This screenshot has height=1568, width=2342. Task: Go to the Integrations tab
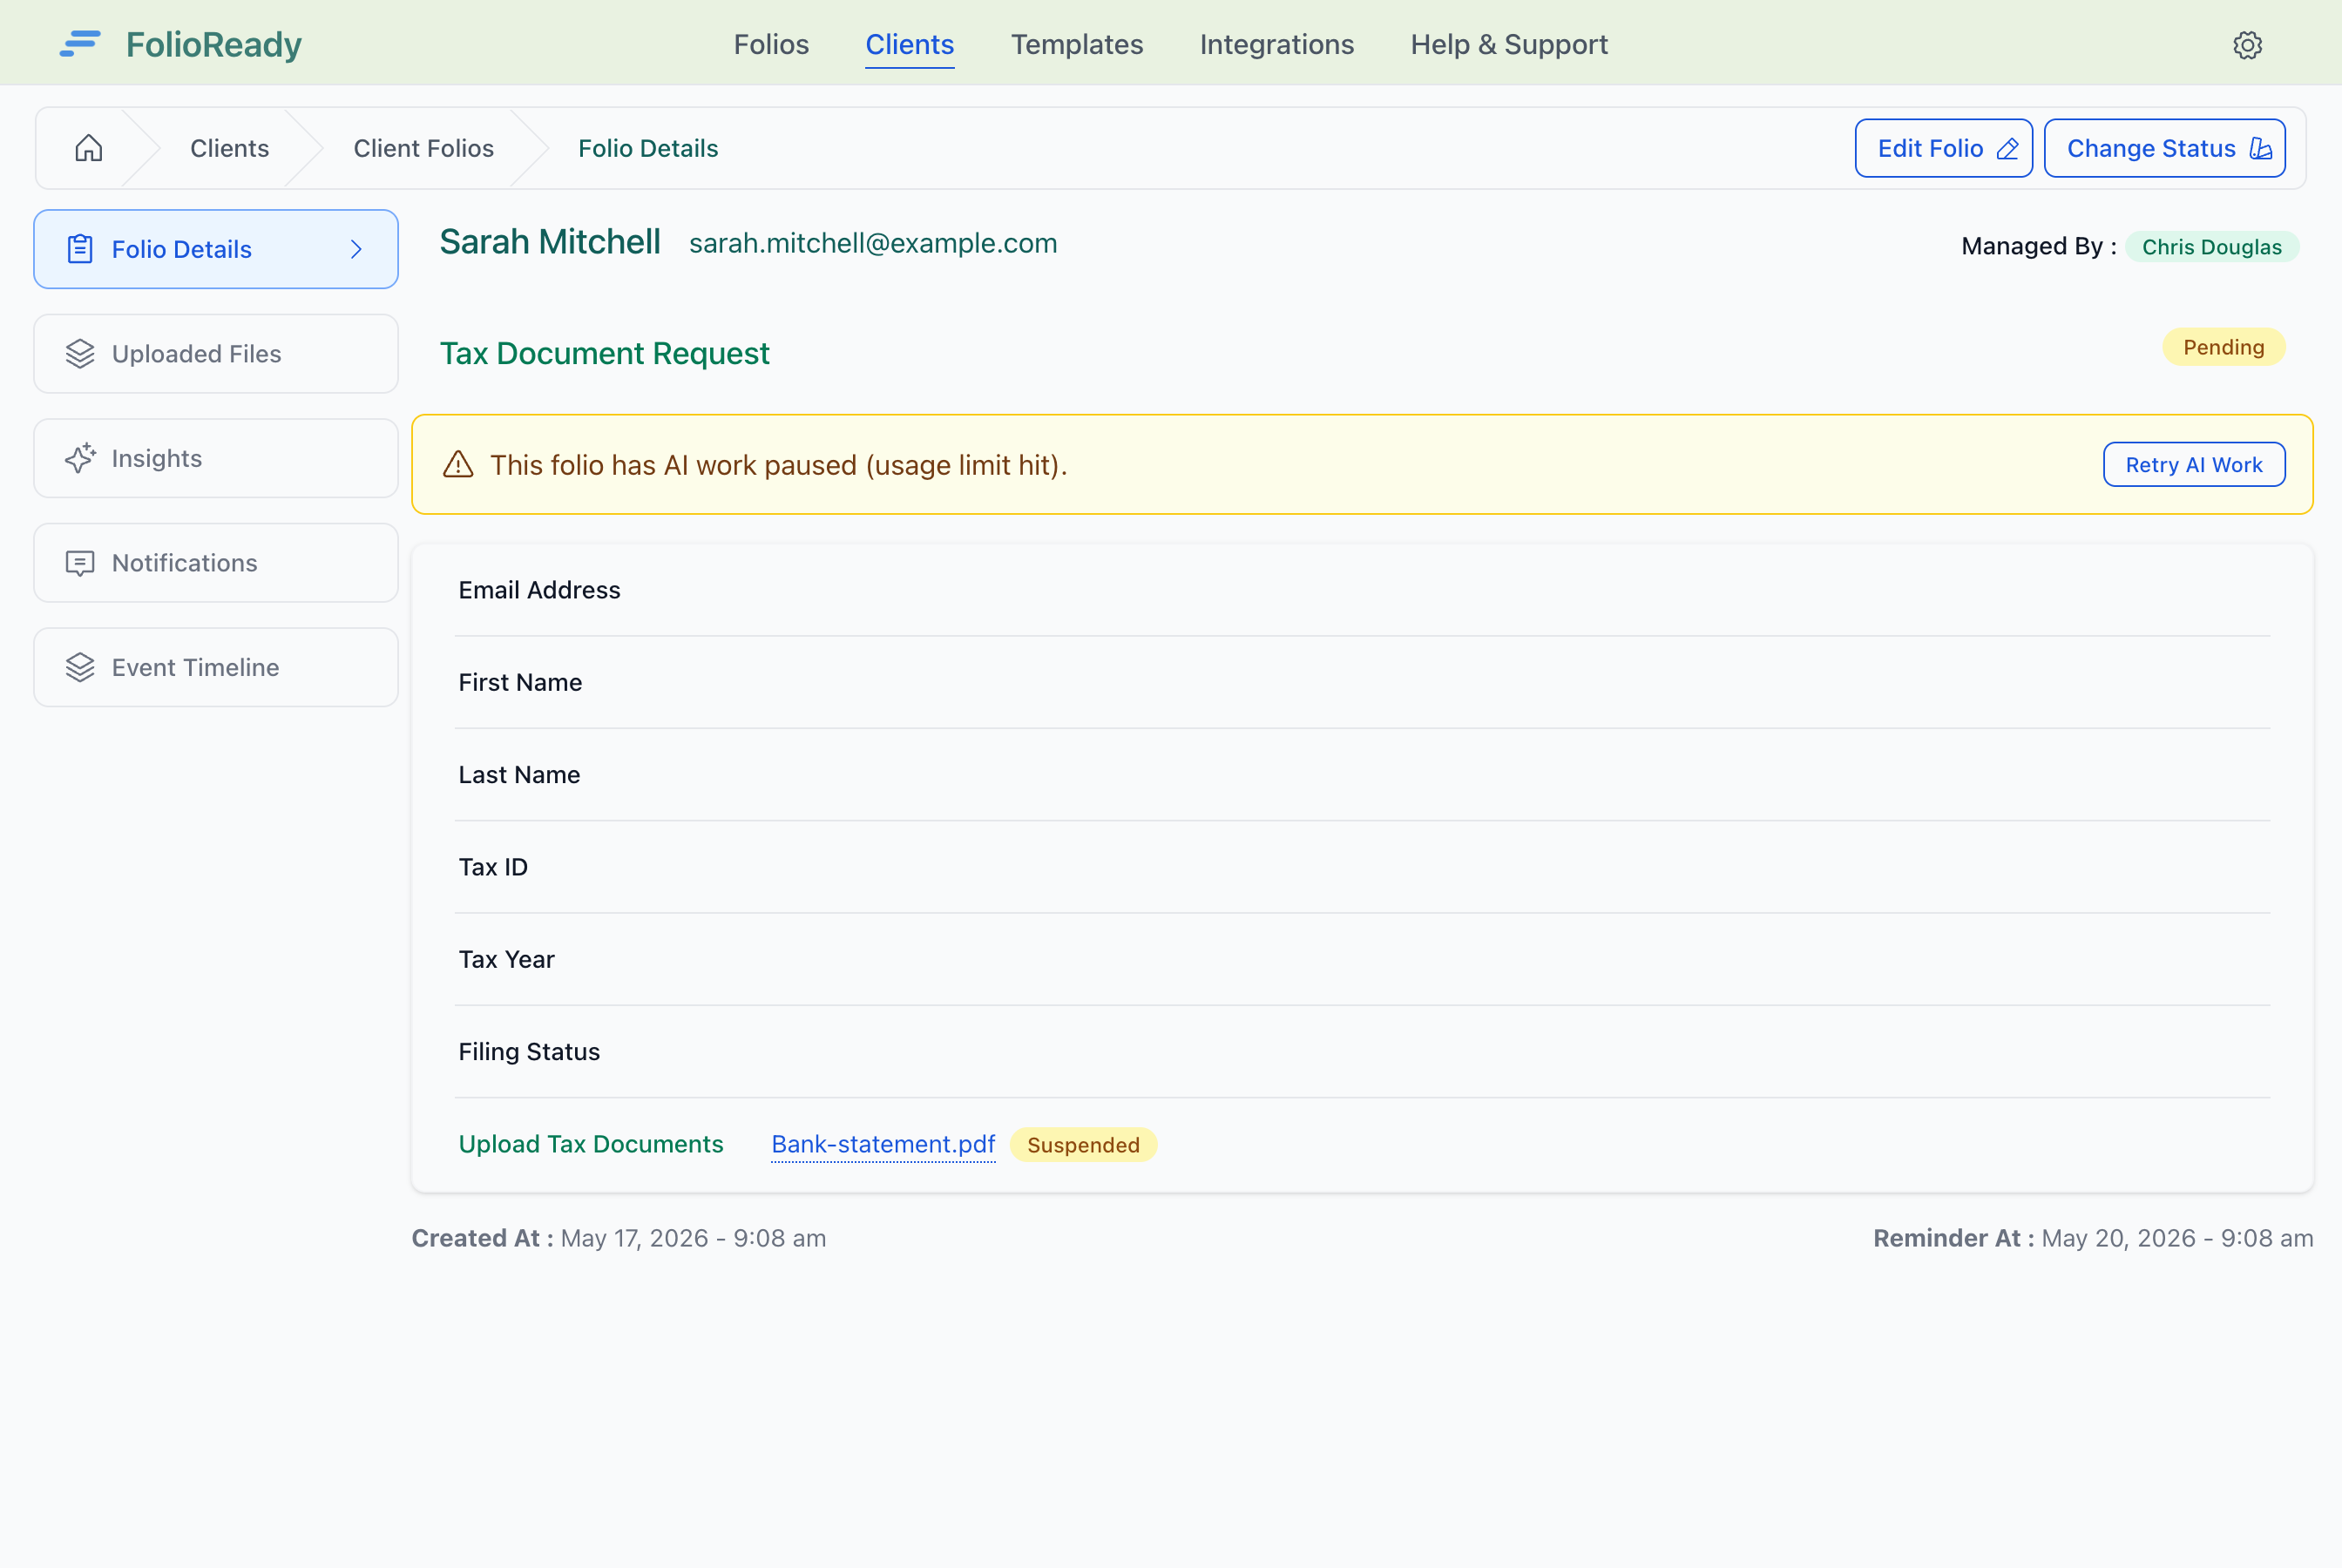point(1276,44)
